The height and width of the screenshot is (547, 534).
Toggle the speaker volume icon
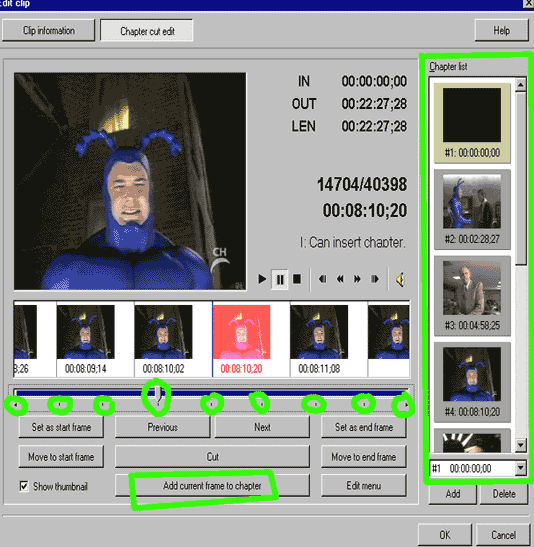point(400,279)
